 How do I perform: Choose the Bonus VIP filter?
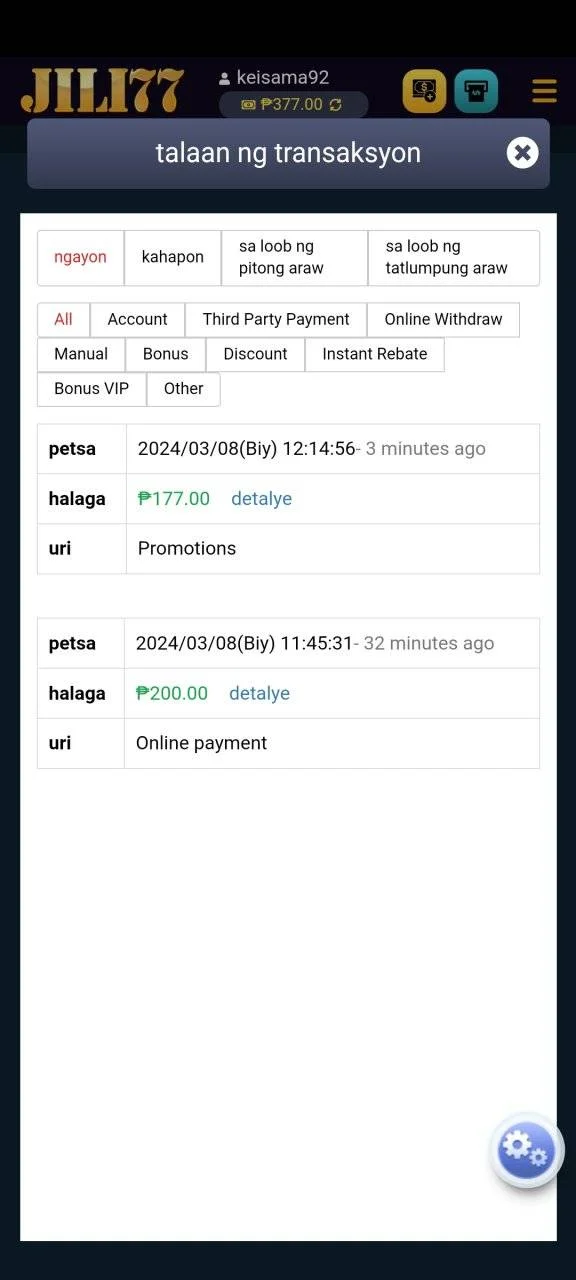point(92,390)
